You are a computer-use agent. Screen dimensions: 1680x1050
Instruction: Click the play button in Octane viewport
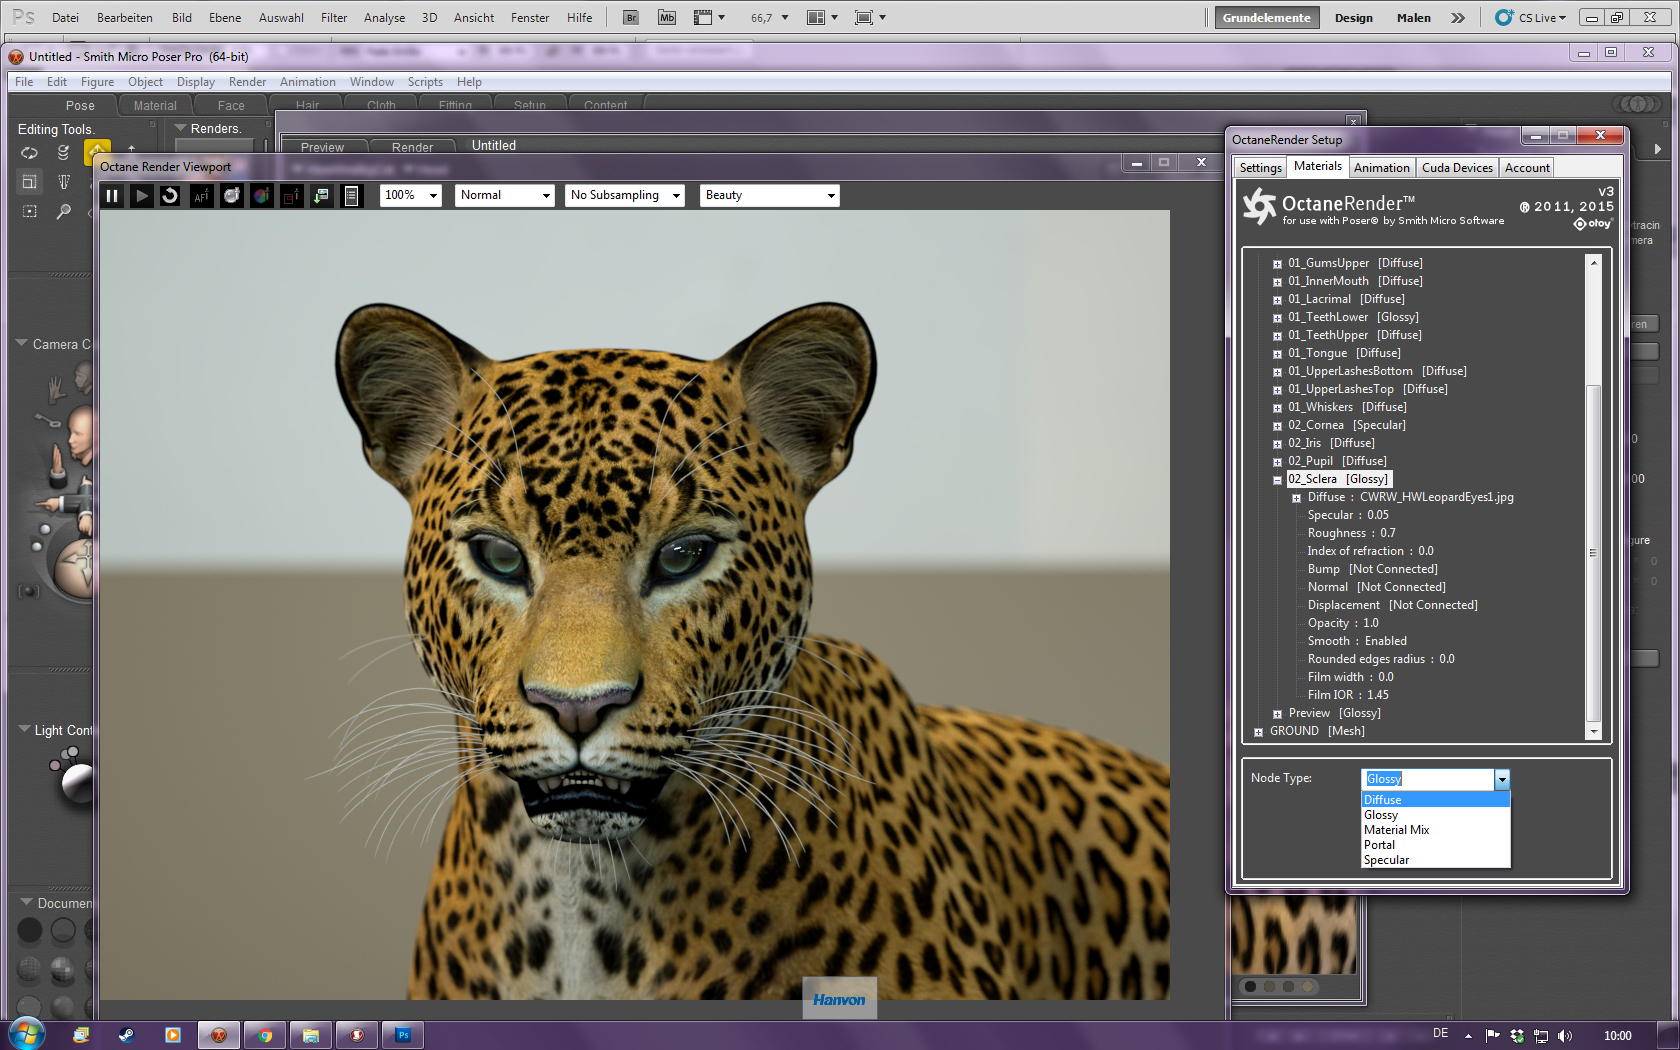pos(142,196)
